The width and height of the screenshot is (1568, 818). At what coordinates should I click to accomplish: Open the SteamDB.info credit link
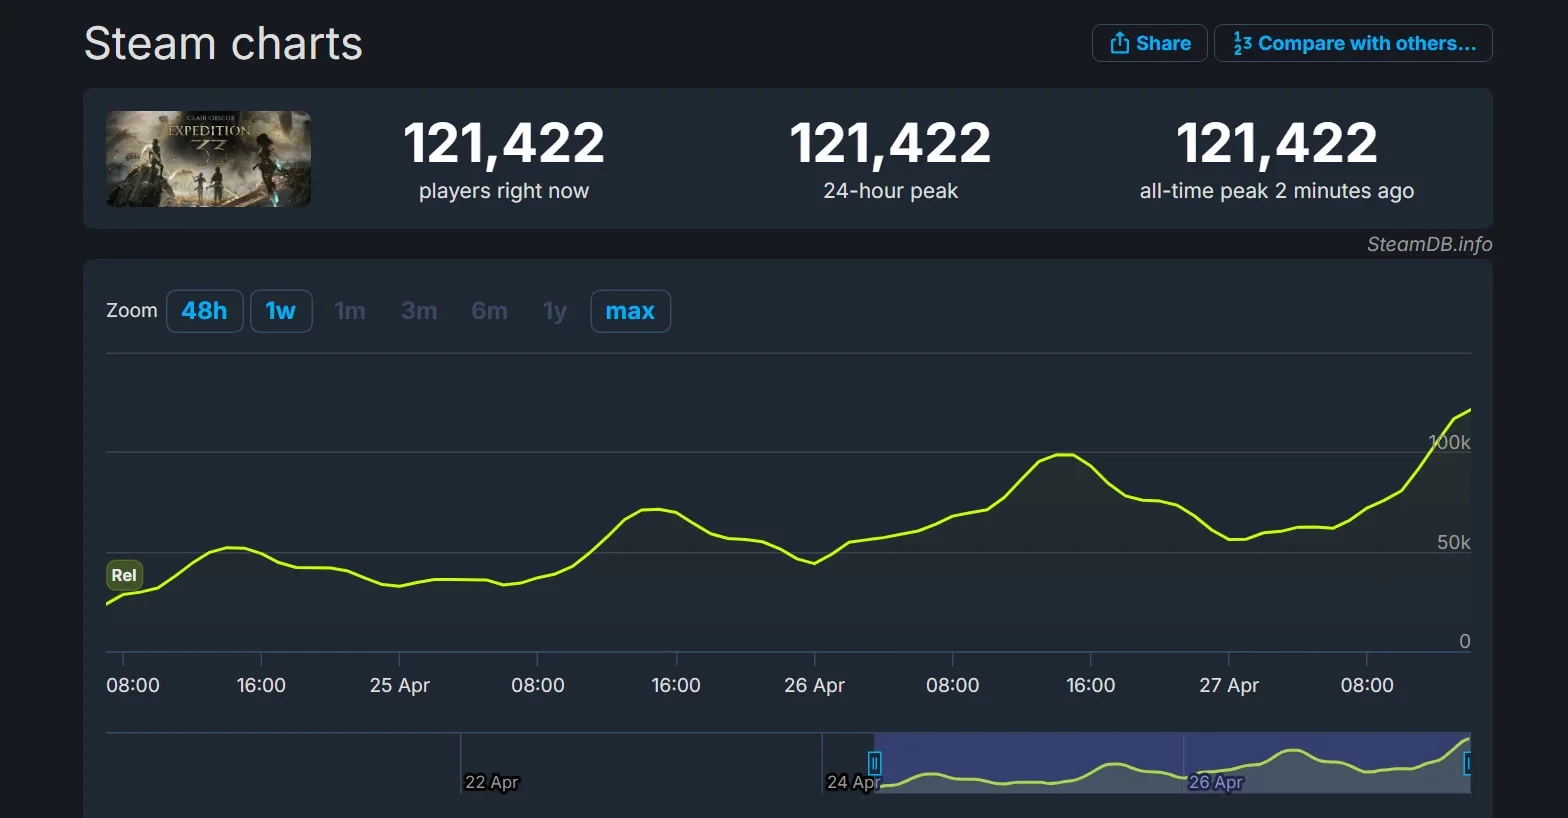click(1429, 244)
